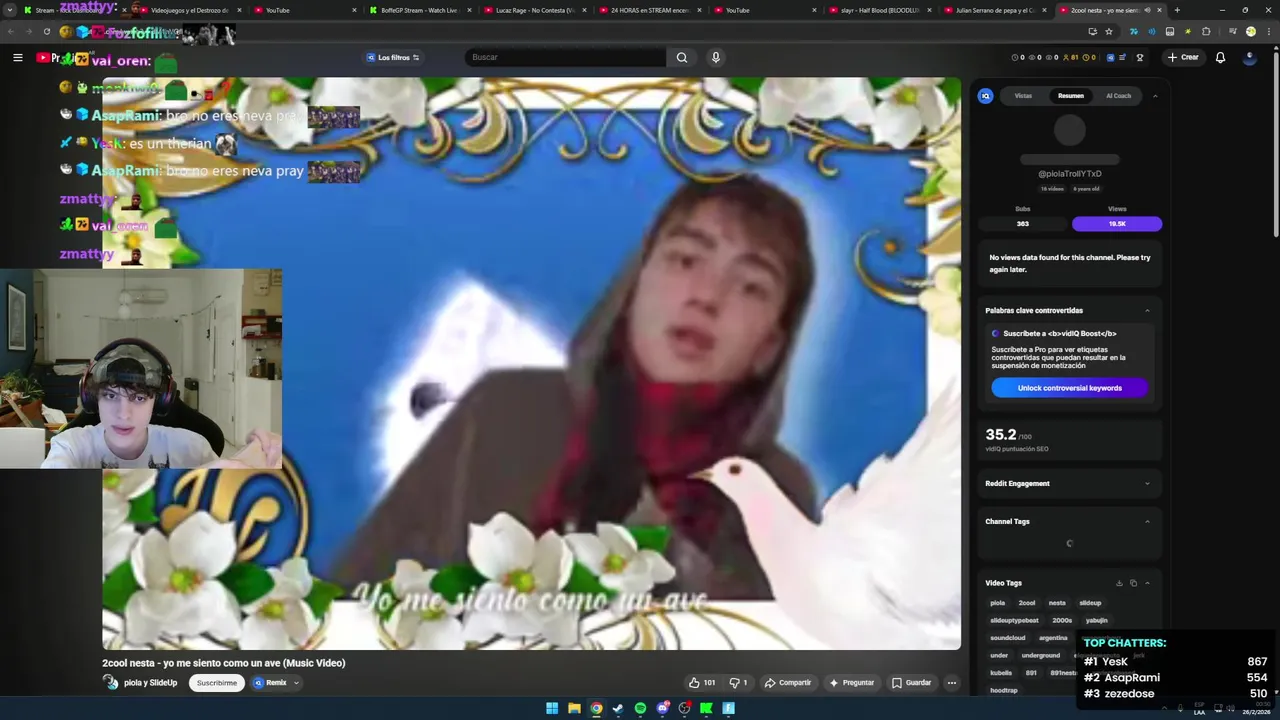Reload the page with refresh icon

click(46, 31)
